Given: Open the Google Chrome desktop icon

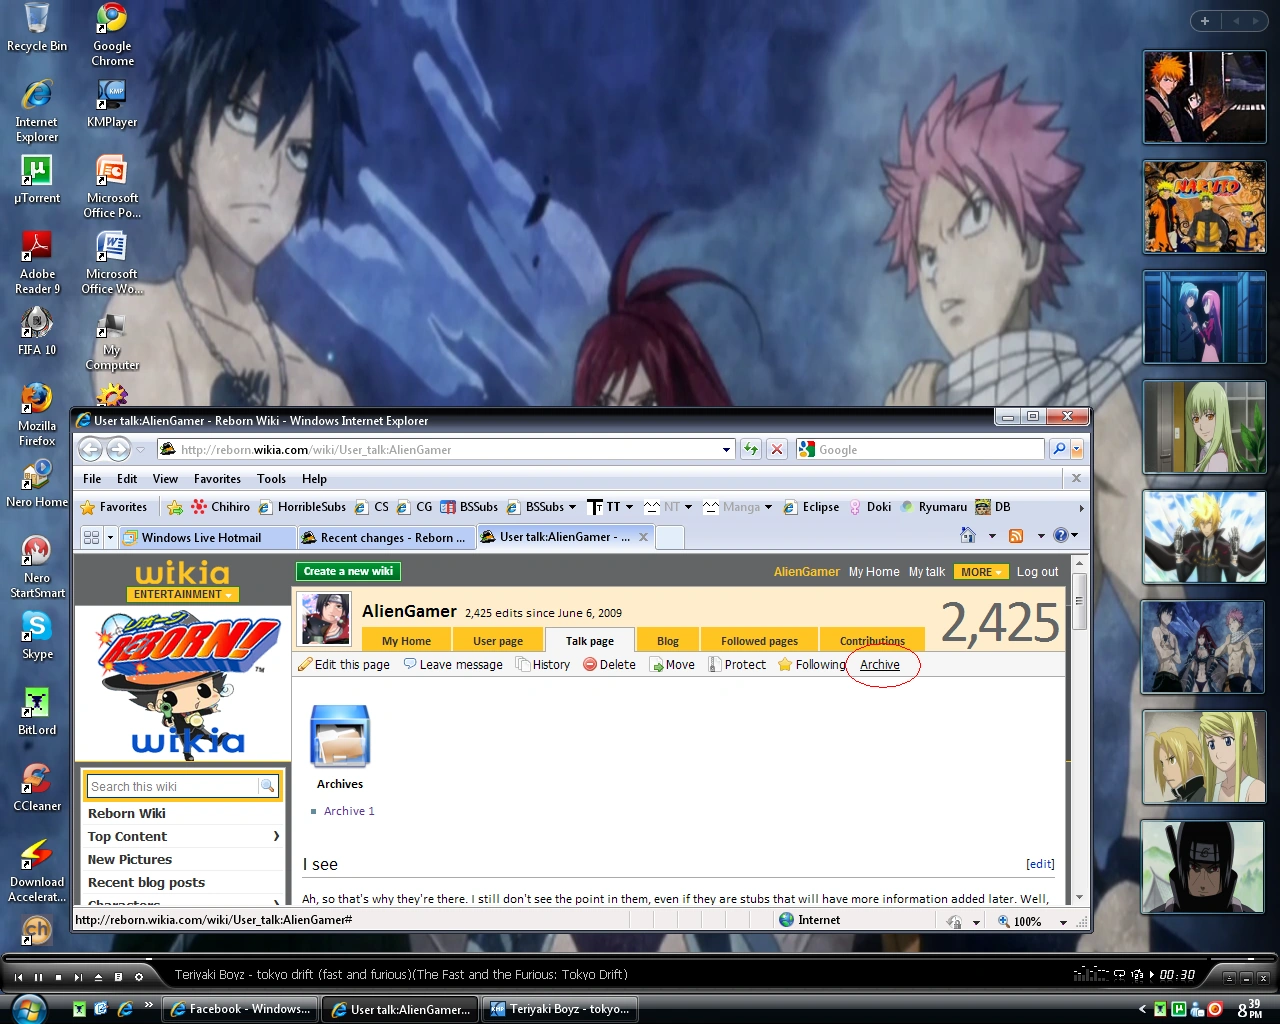Looking at the screenshot, I should coord(112,35).
